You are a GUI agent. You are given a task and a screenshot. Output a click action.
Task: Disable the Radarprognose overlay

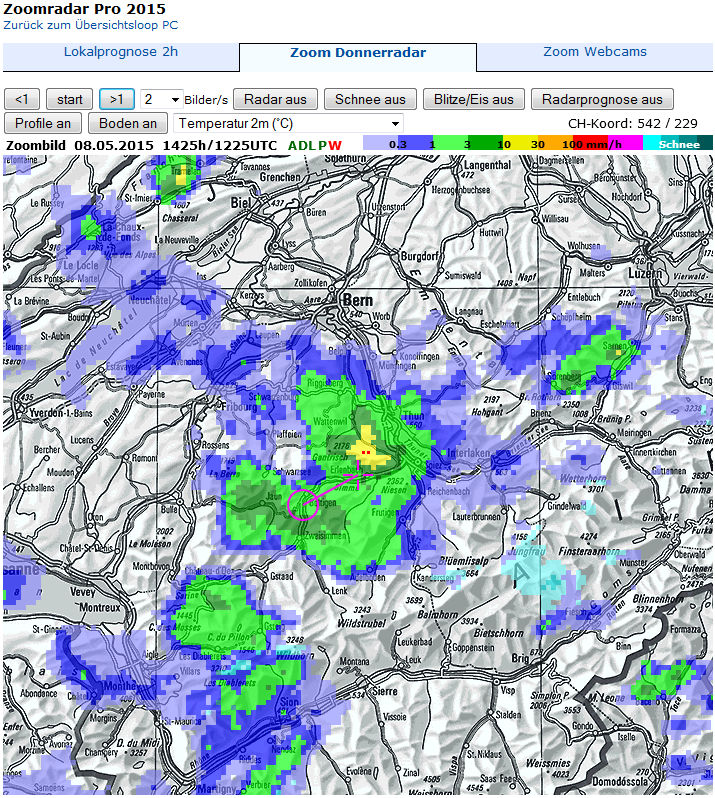pyautogui.click(x=602, y=99)
